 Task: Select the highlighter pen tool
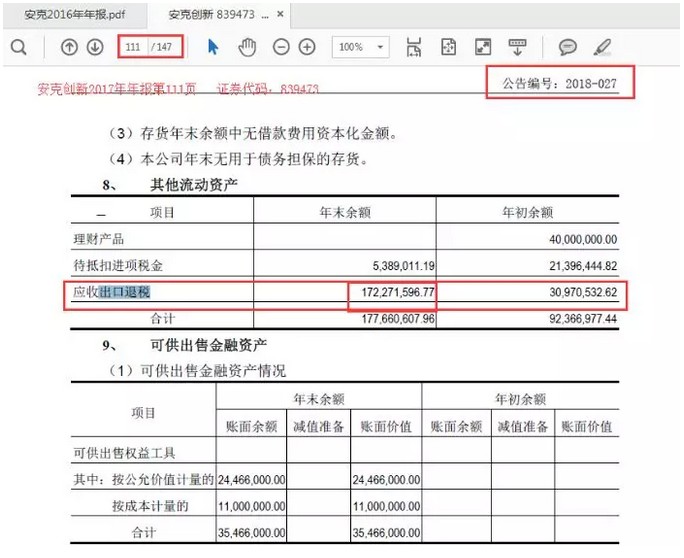601,47
